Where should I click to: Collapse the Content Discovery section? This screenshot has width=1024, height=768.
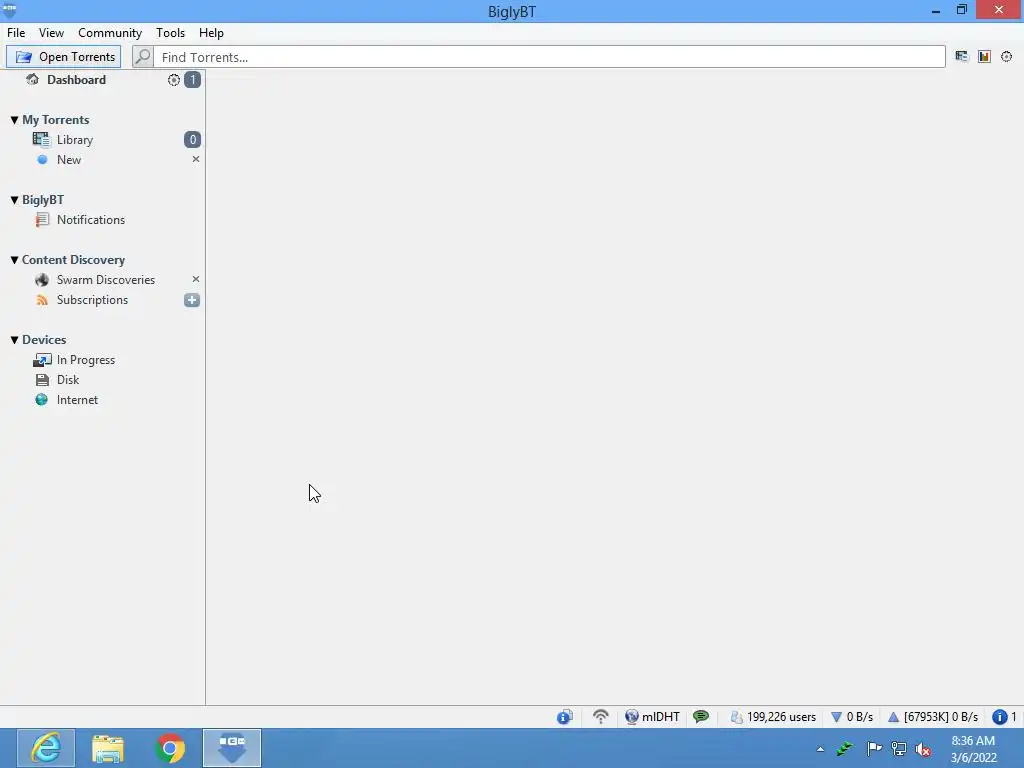[x=14, y=260]
